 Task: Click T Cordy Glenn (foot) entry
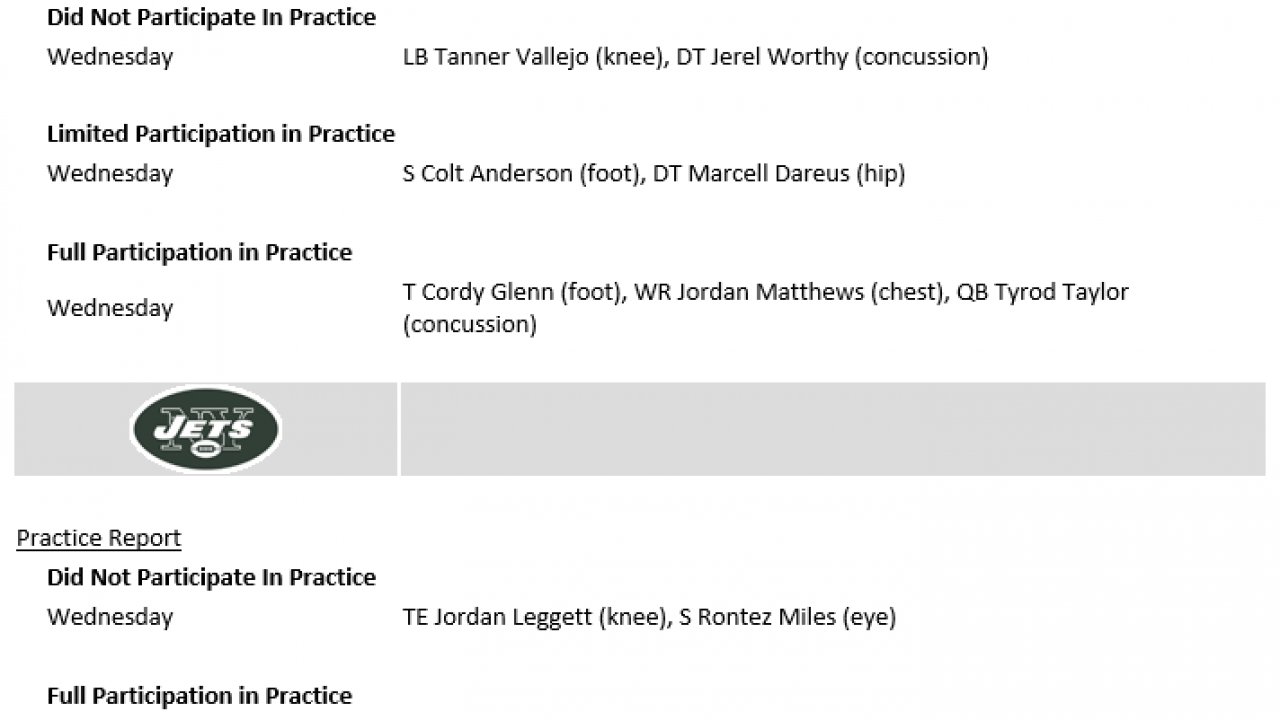point(511,292)
